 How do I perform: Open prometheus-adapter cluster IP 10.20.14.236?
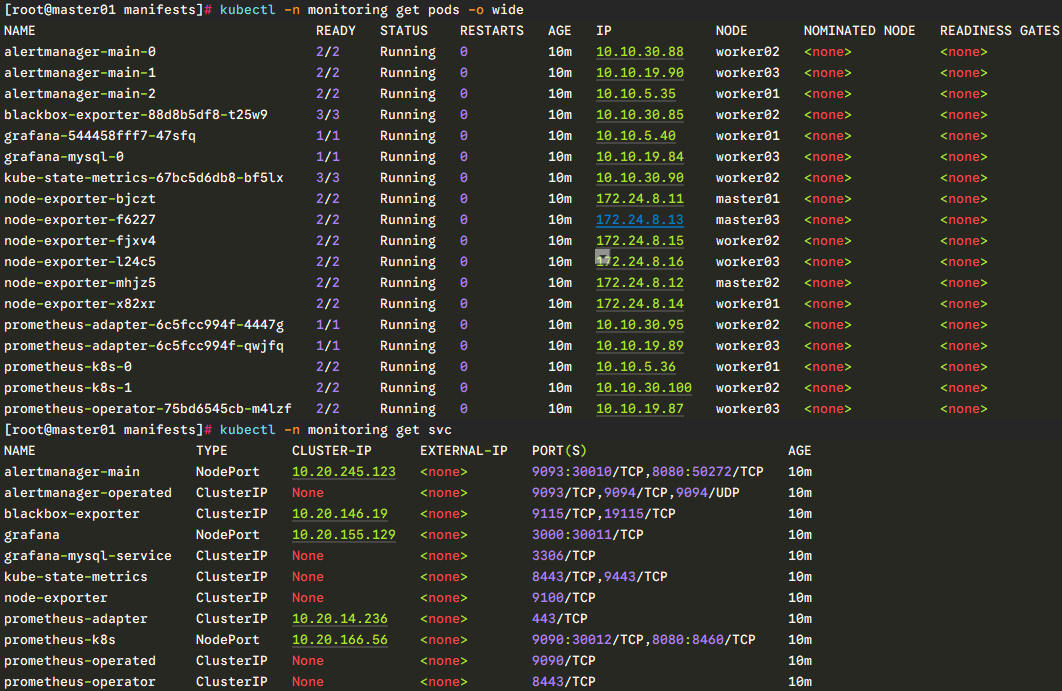[x=339, y=619]
